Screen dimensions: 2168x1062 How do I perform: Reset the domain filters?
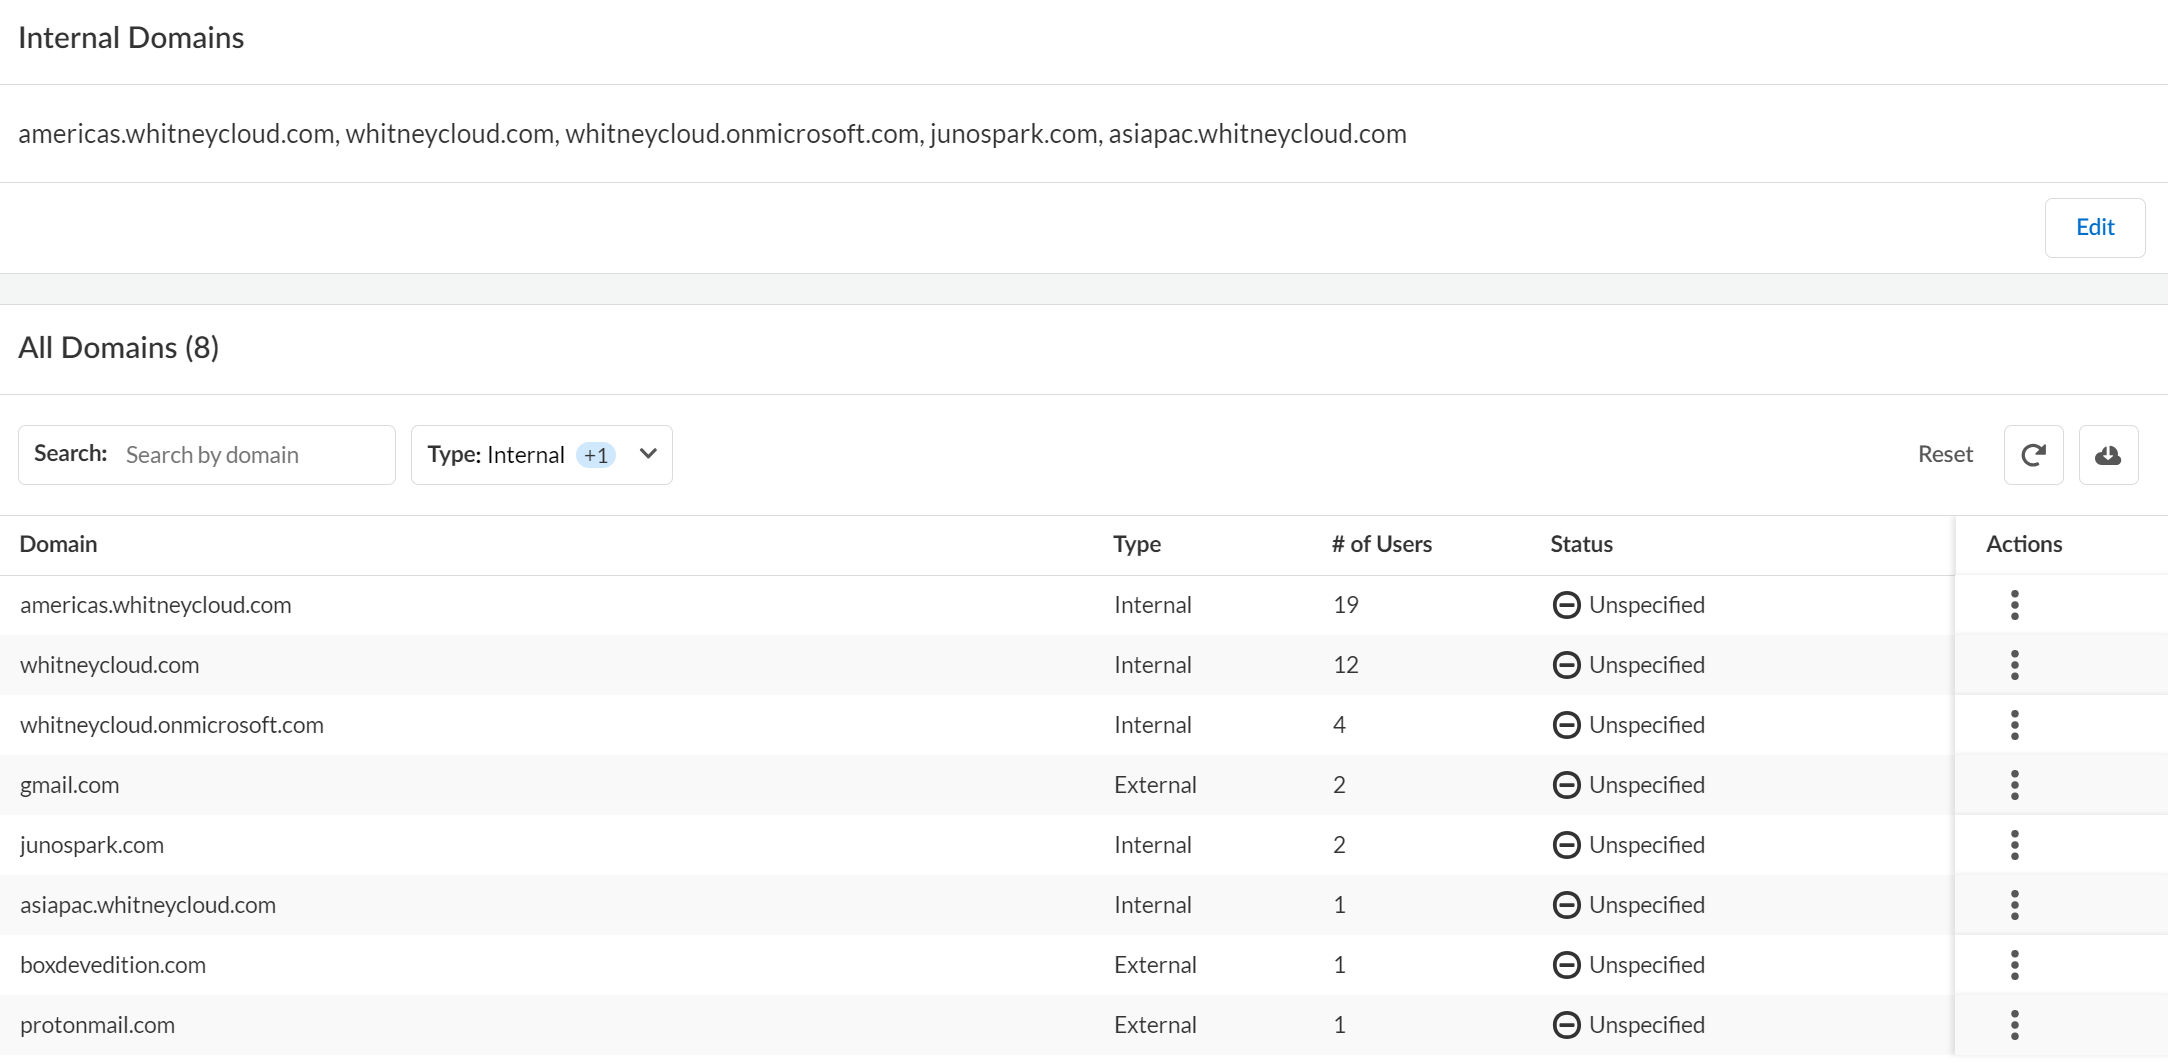coord(1944,455)
